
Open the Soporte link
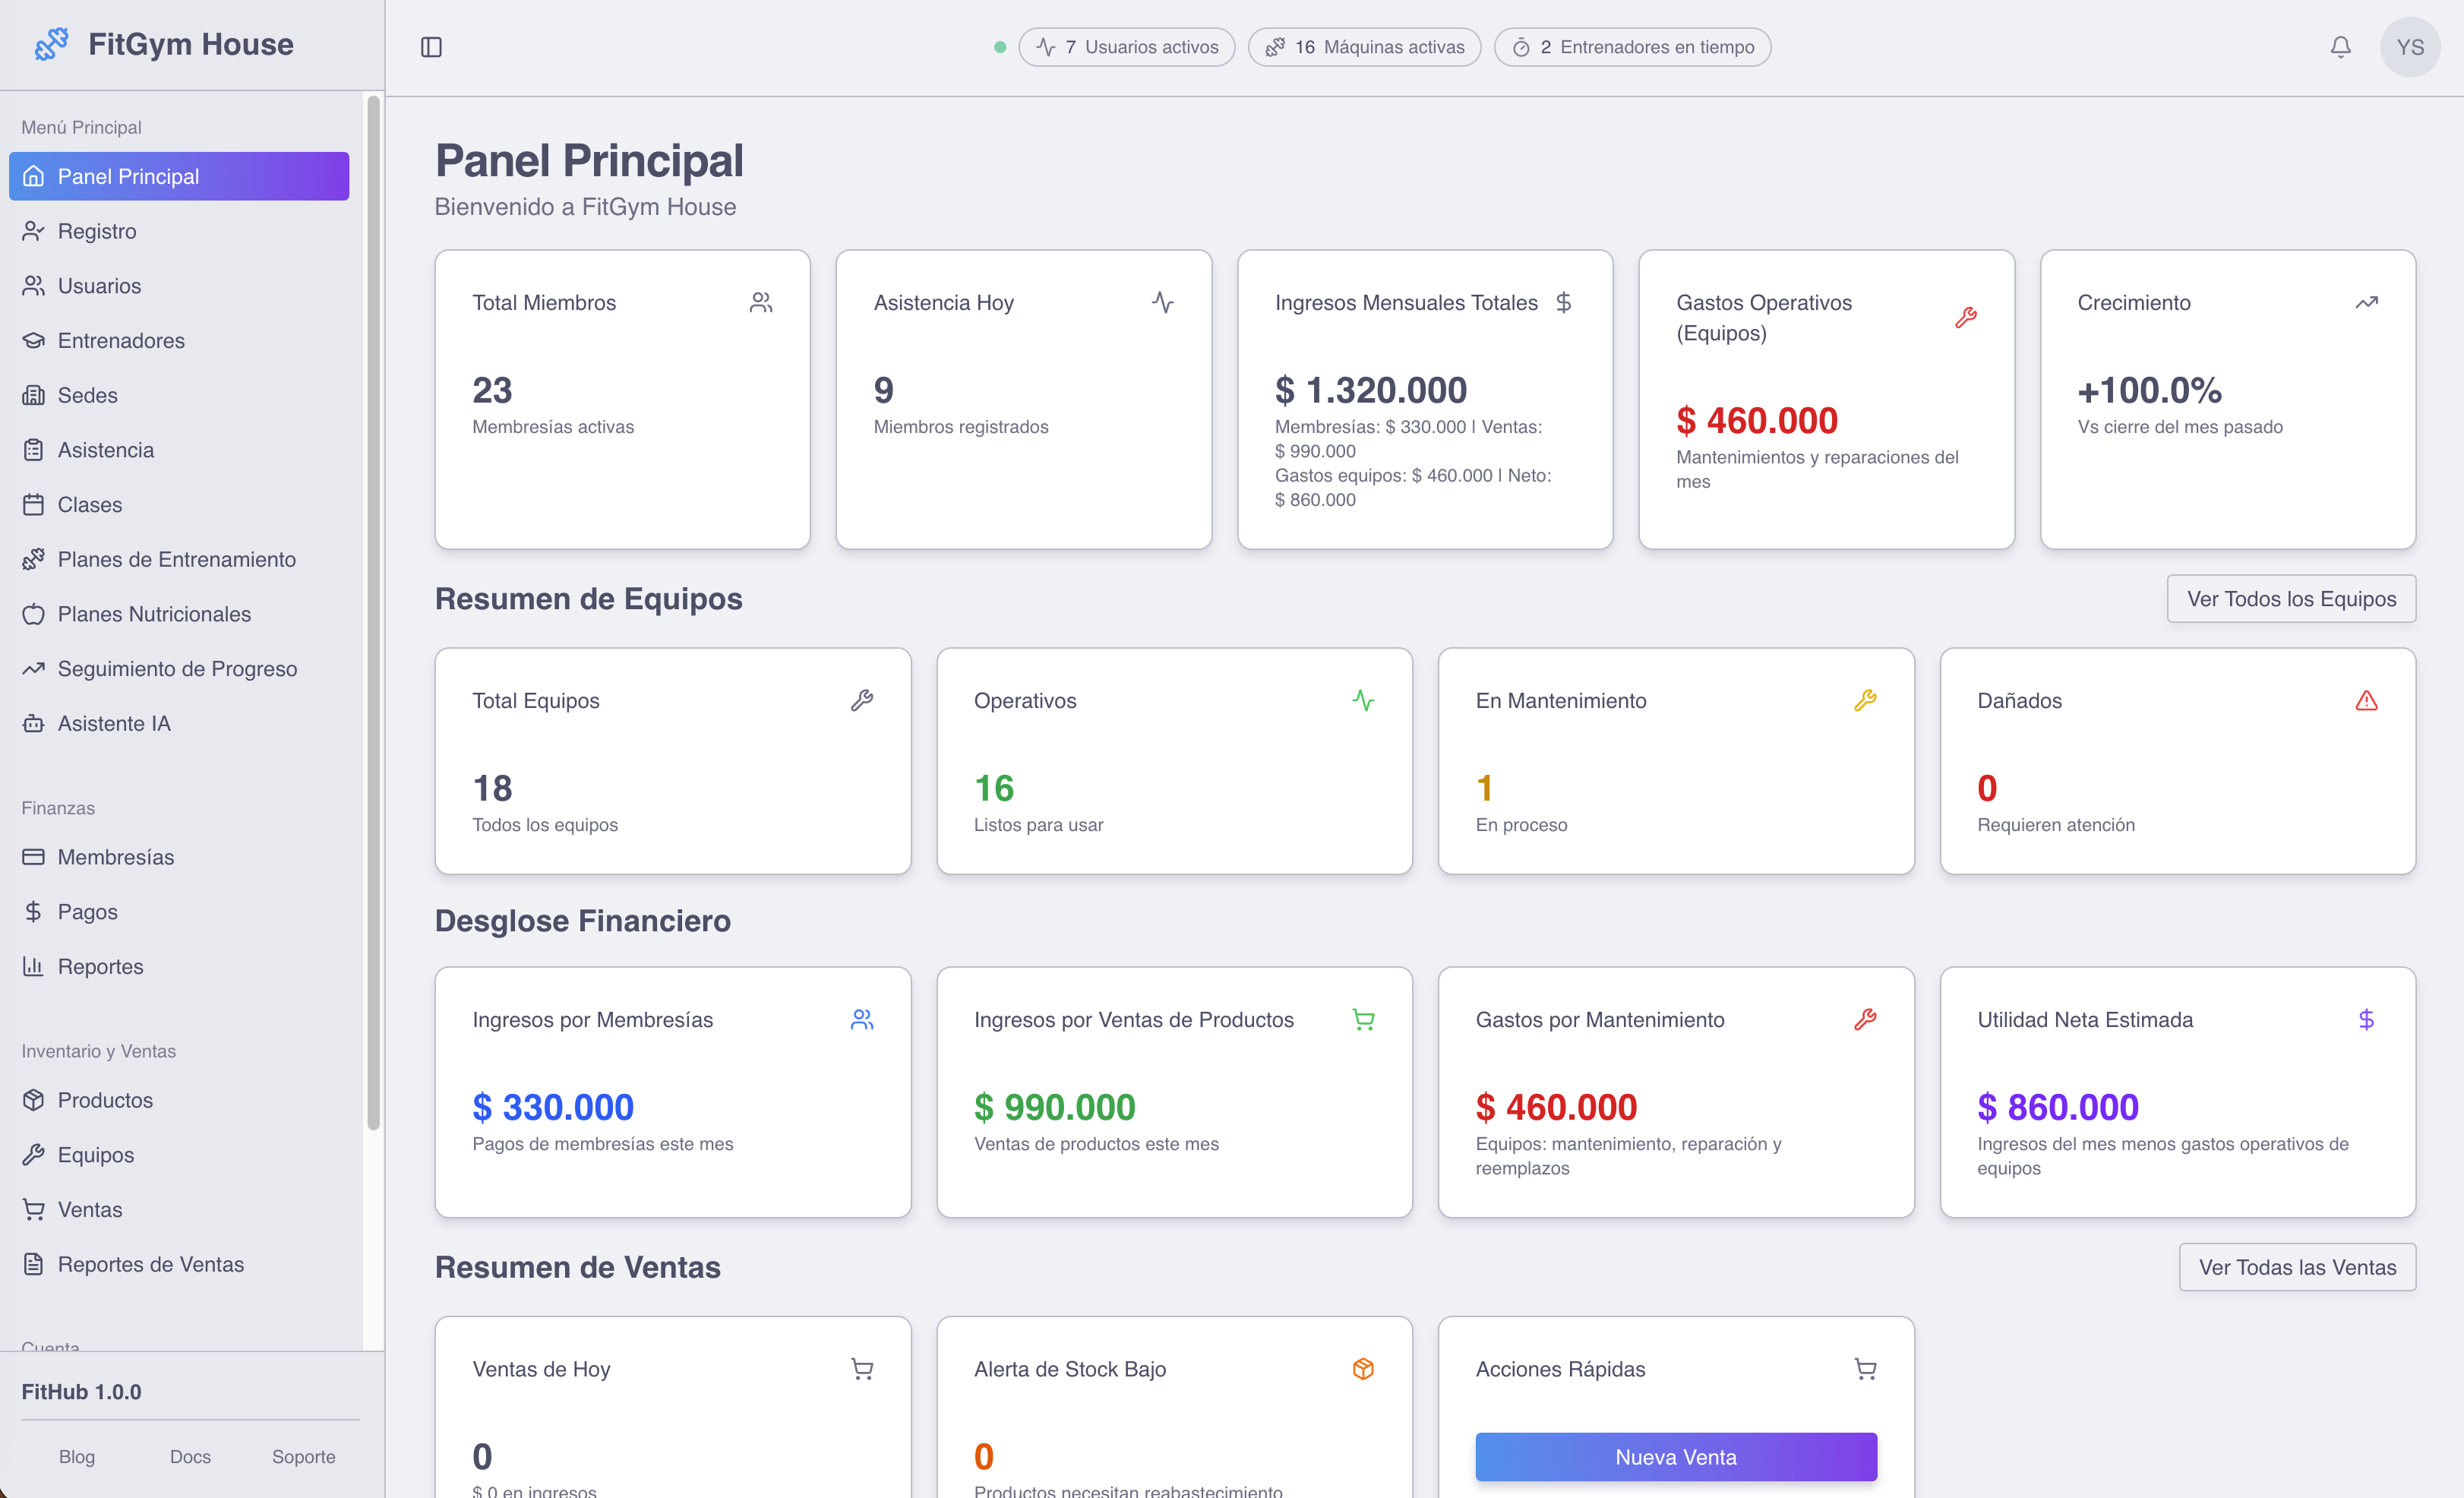coord(303,1456)
